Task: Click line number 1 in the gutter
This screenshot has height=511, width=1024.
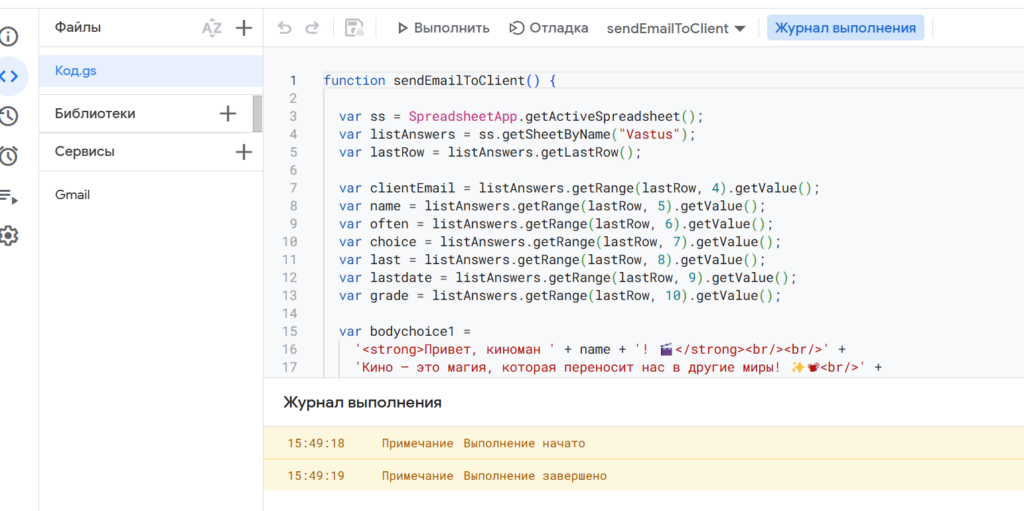Action: 293,81
